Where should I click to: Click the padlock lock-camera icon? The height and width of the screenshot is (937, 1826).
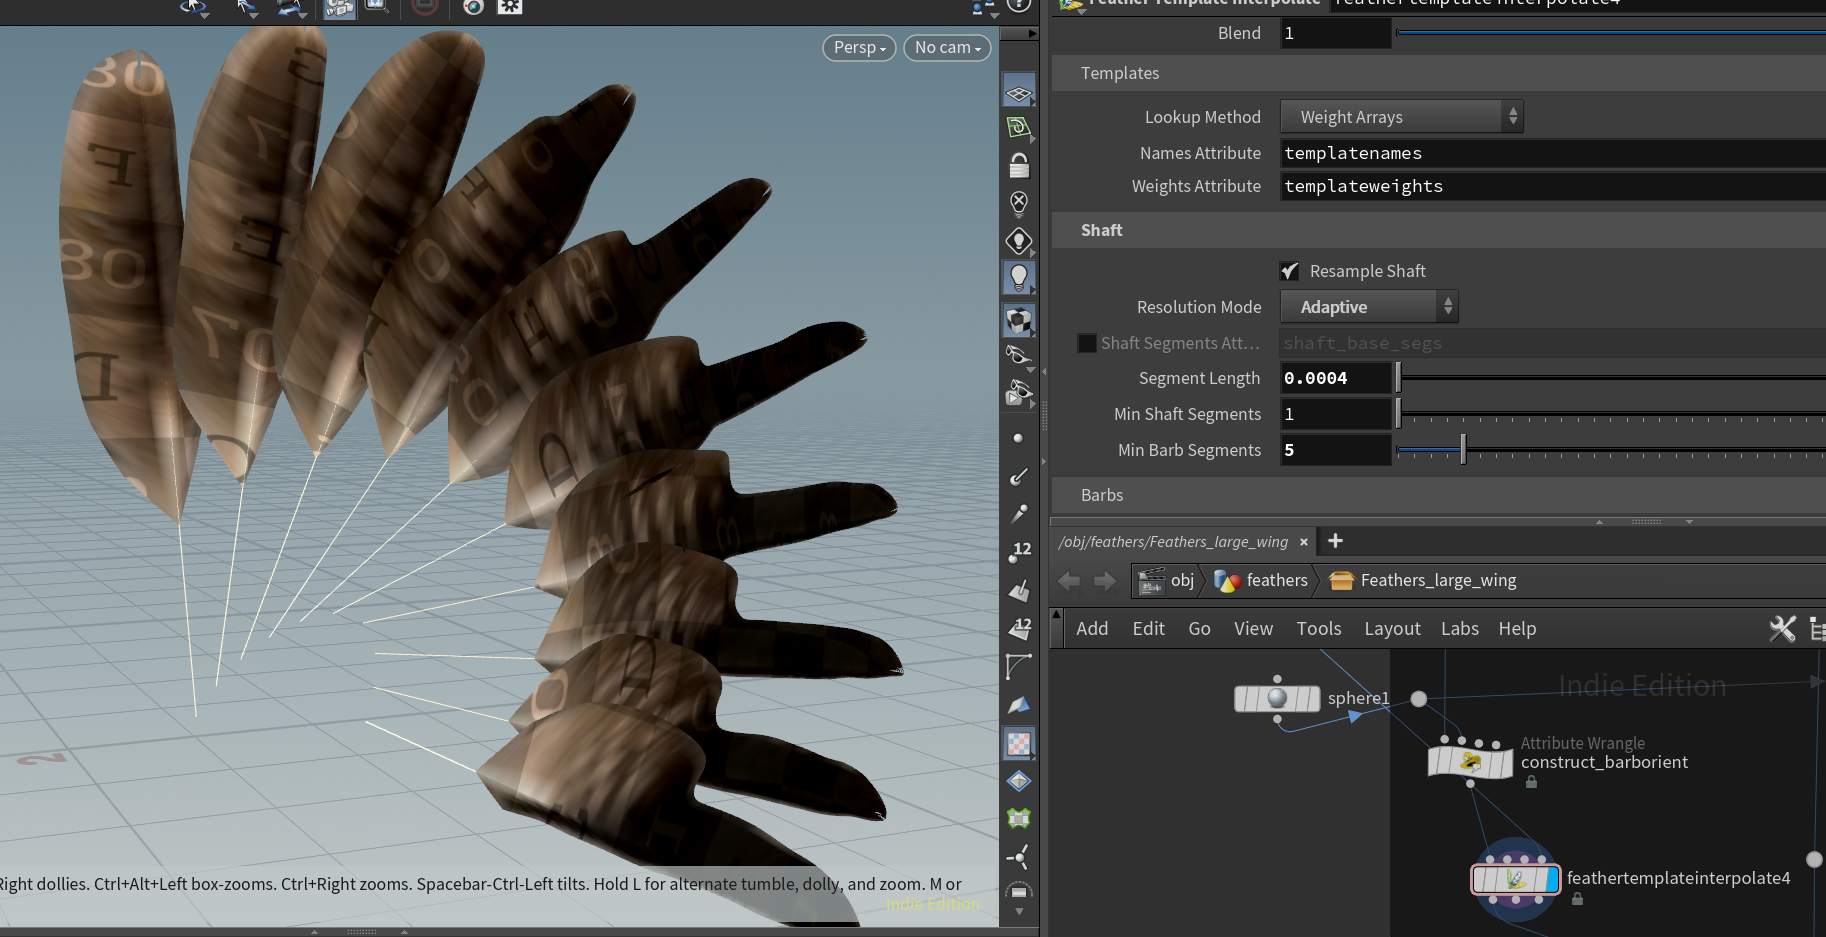click(1018, 165)
